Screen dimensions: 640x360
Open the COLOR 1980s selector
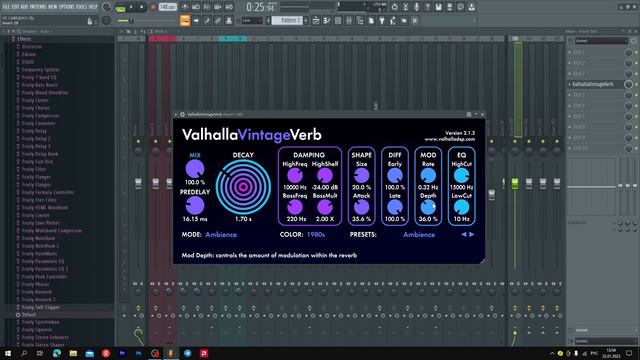point(316,235)
